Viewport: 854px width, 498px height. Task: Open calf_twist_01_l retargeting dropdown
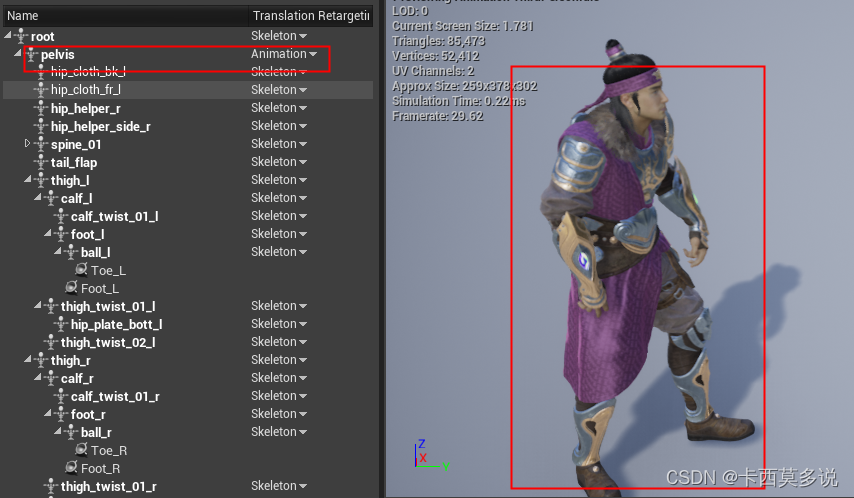coord(279,216)
